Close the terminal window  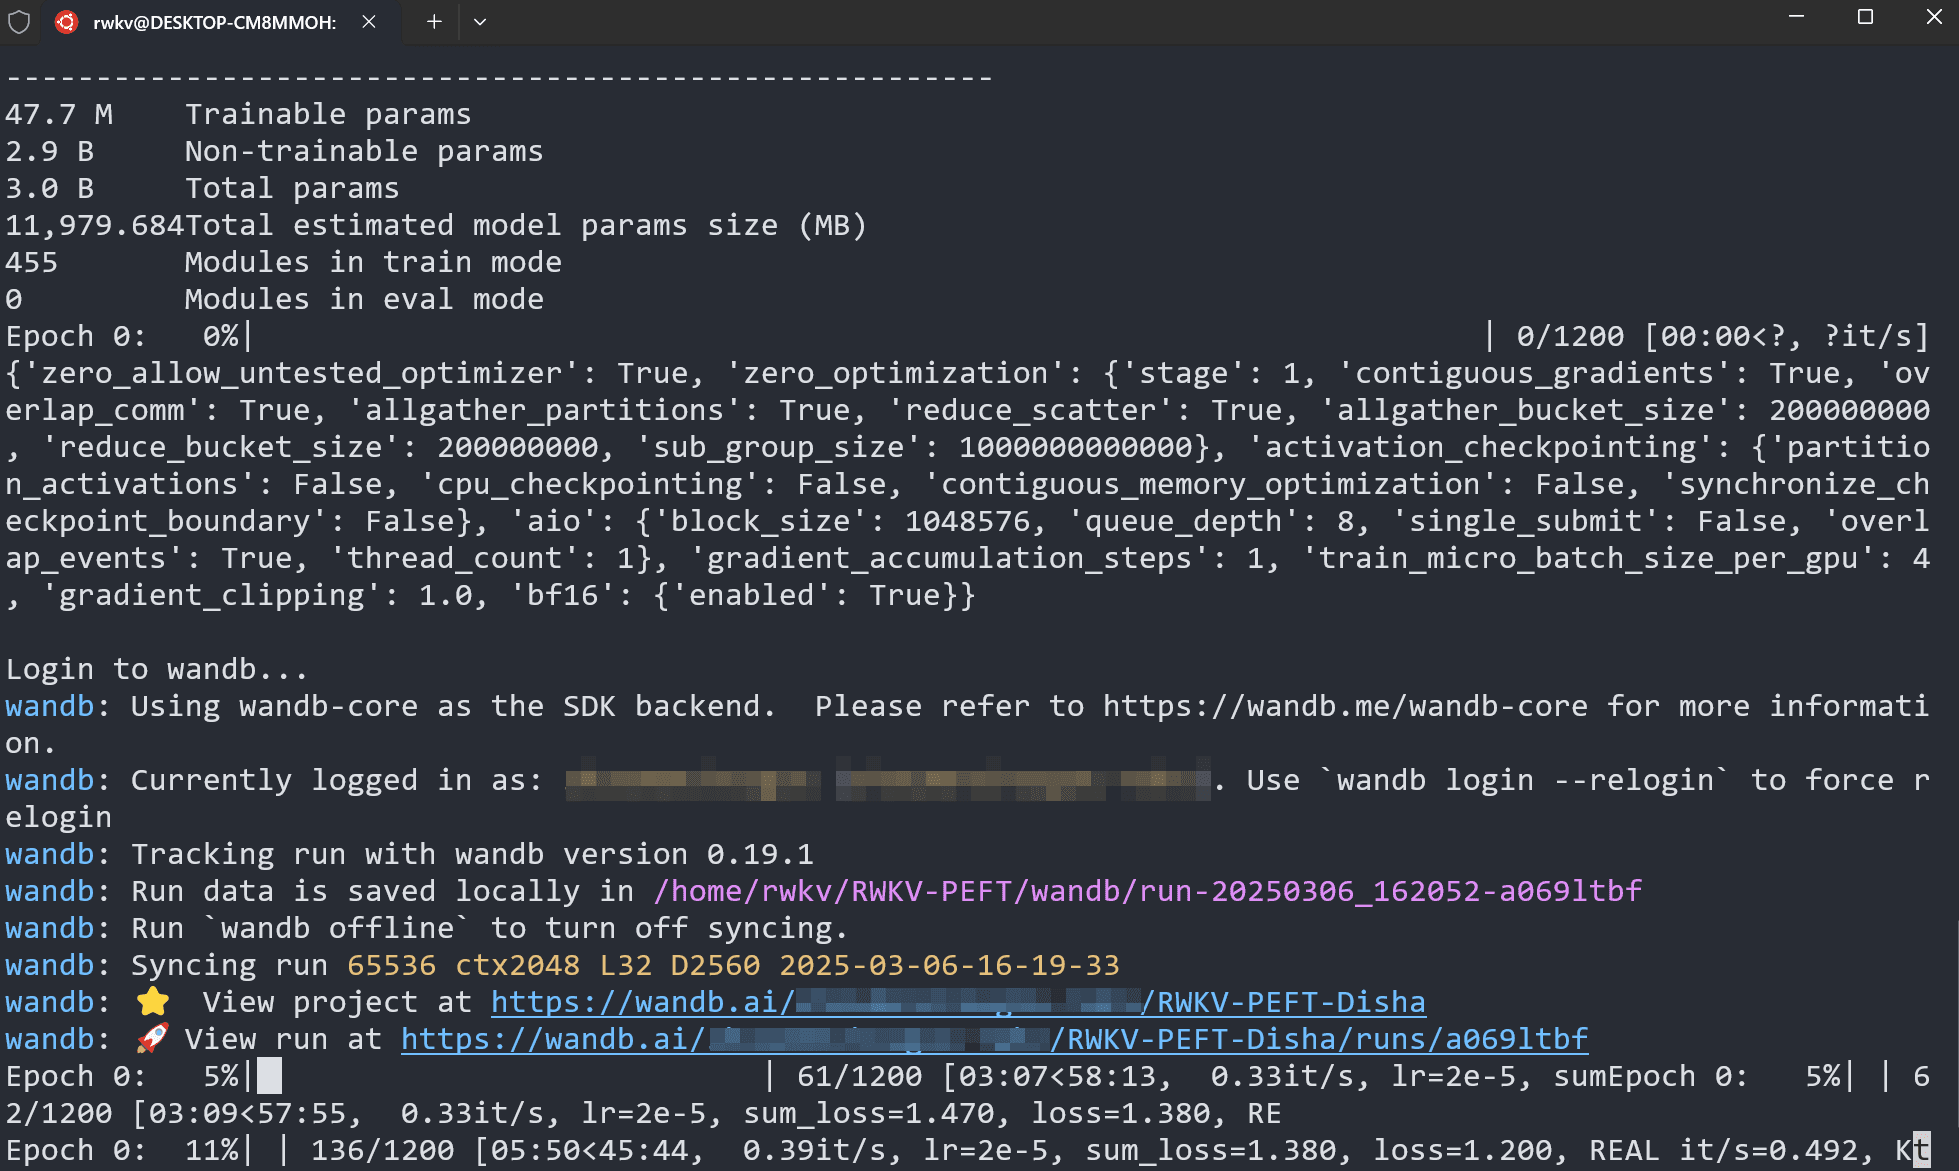point(1934,17)
